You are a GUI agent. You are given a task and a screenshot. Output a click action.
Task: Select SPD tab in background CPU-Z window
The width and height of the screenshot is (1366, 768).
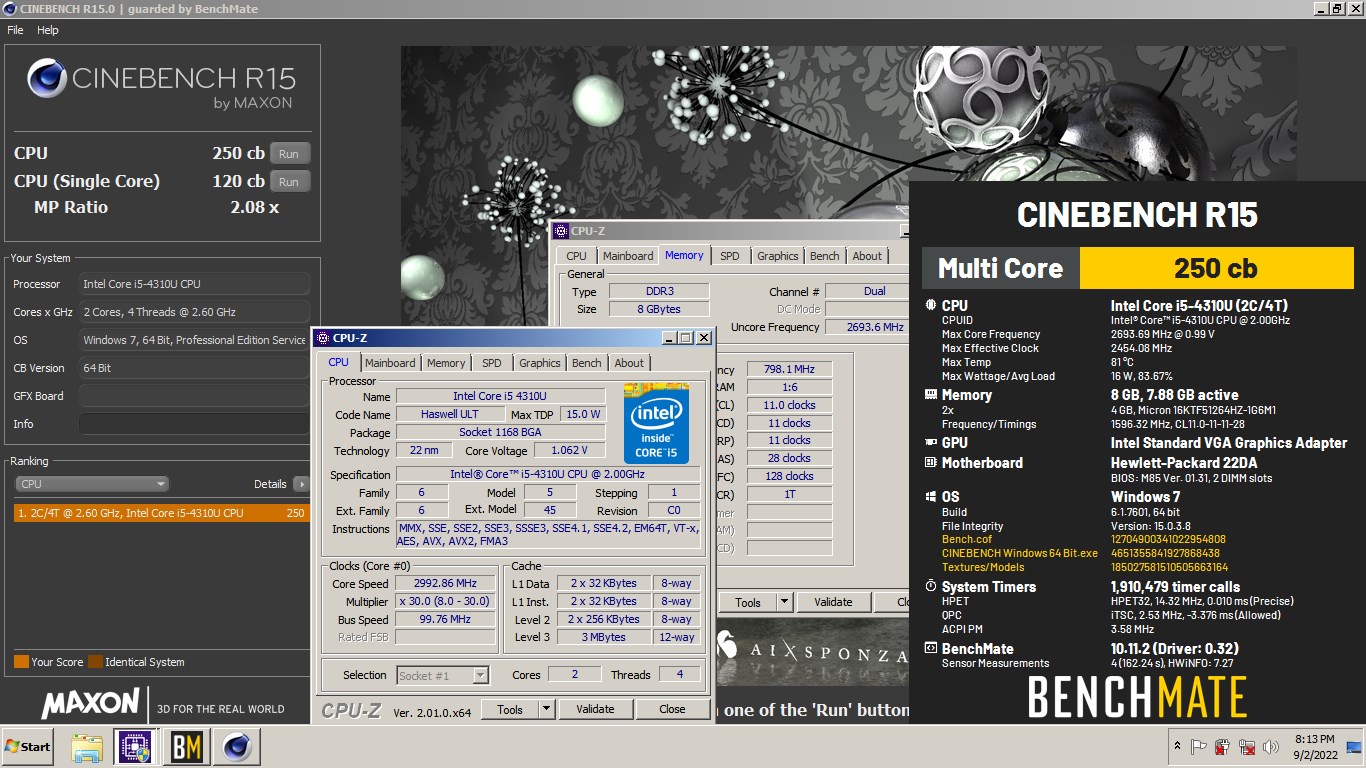730,256
